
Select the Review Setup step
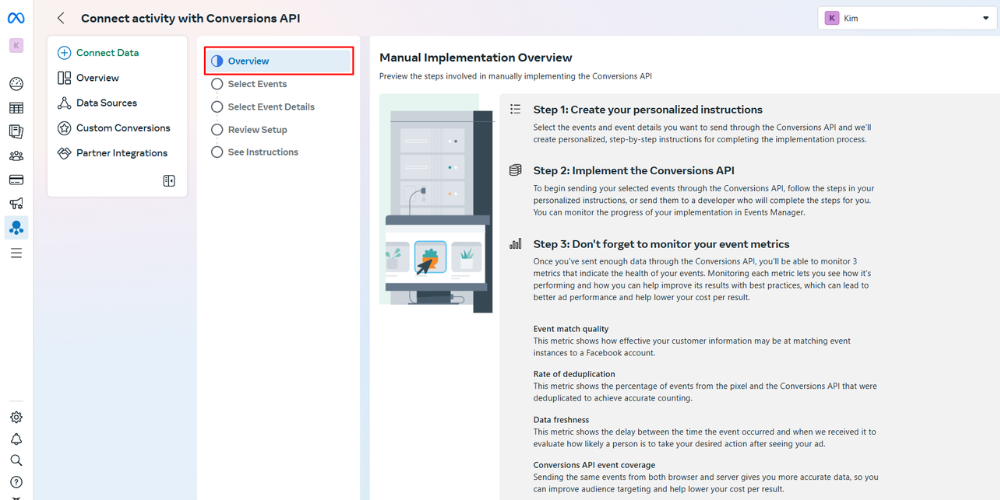click(x=249, y=129)
